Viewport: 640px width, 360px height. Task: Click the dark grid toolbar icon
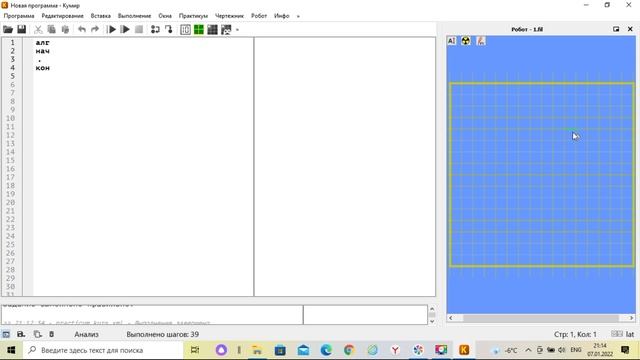click(x=212, y=29)
